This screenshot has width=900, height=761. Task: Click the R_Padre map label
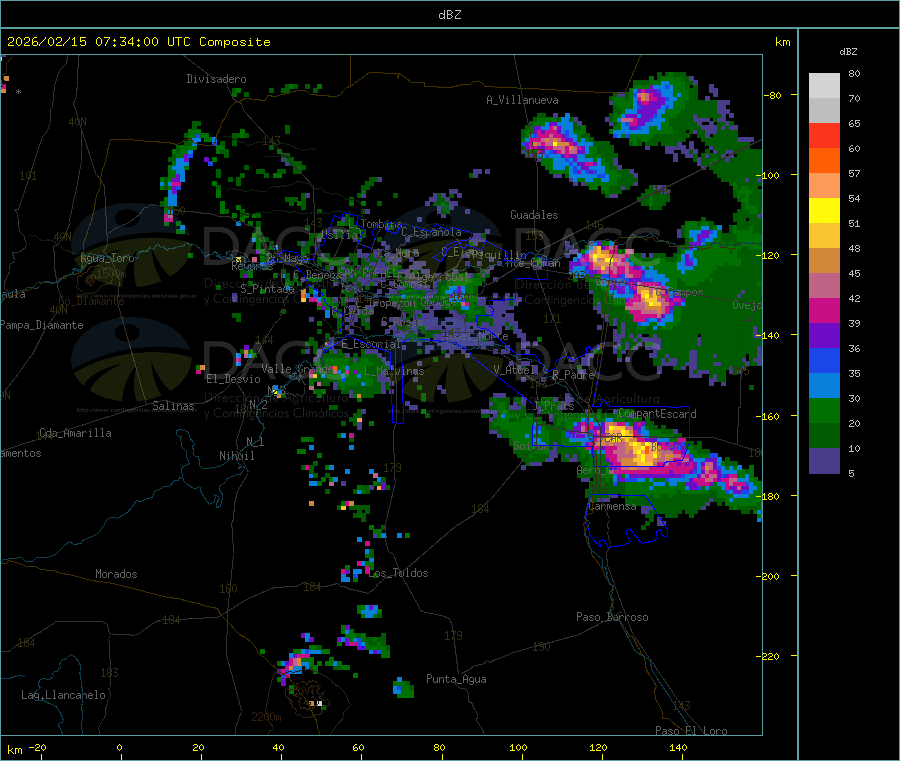573,375
